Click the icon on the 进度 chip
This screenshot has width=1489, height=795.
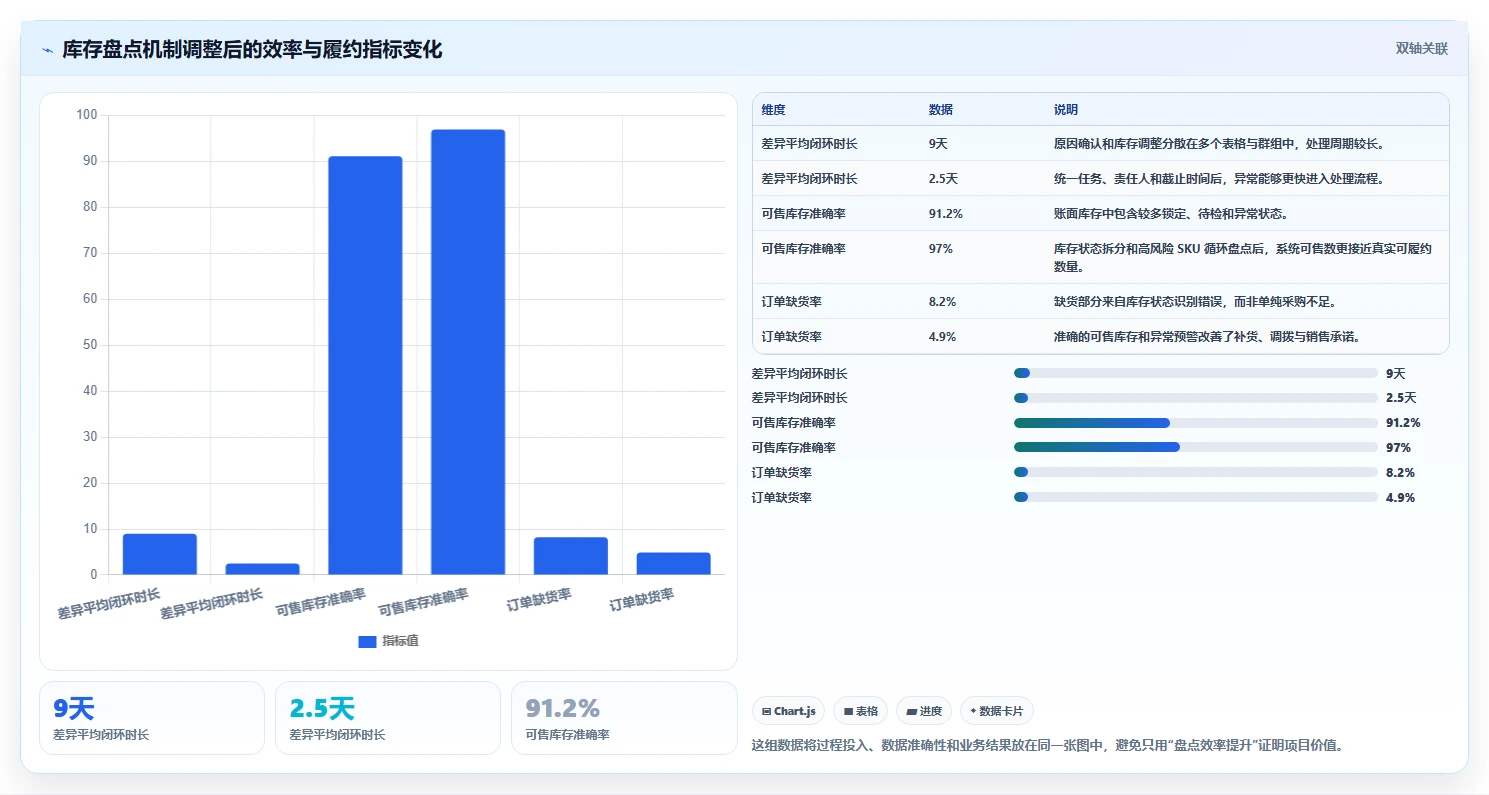911,712
